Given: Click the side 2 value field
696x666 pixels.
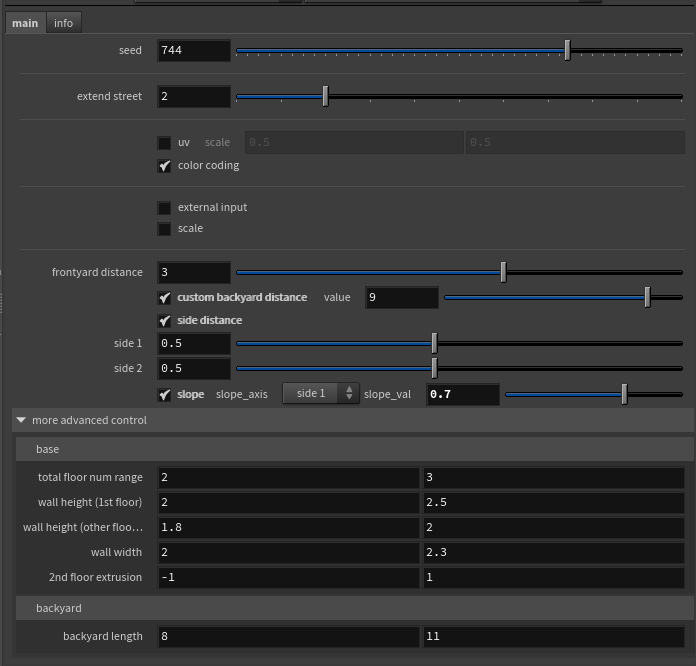Looking at the screenshot, I should point(194,369).
